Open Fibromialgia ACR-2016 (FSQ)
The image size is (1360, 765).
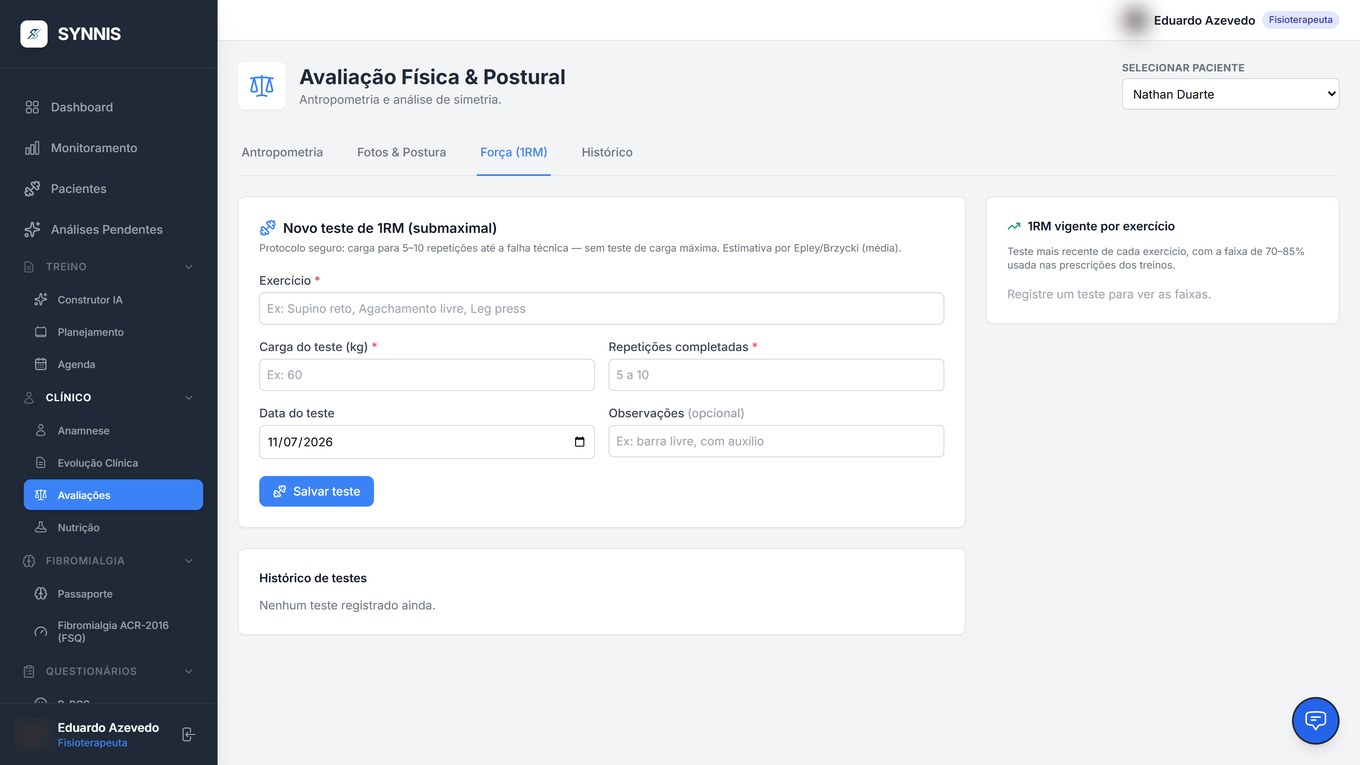tap(113, 631)
